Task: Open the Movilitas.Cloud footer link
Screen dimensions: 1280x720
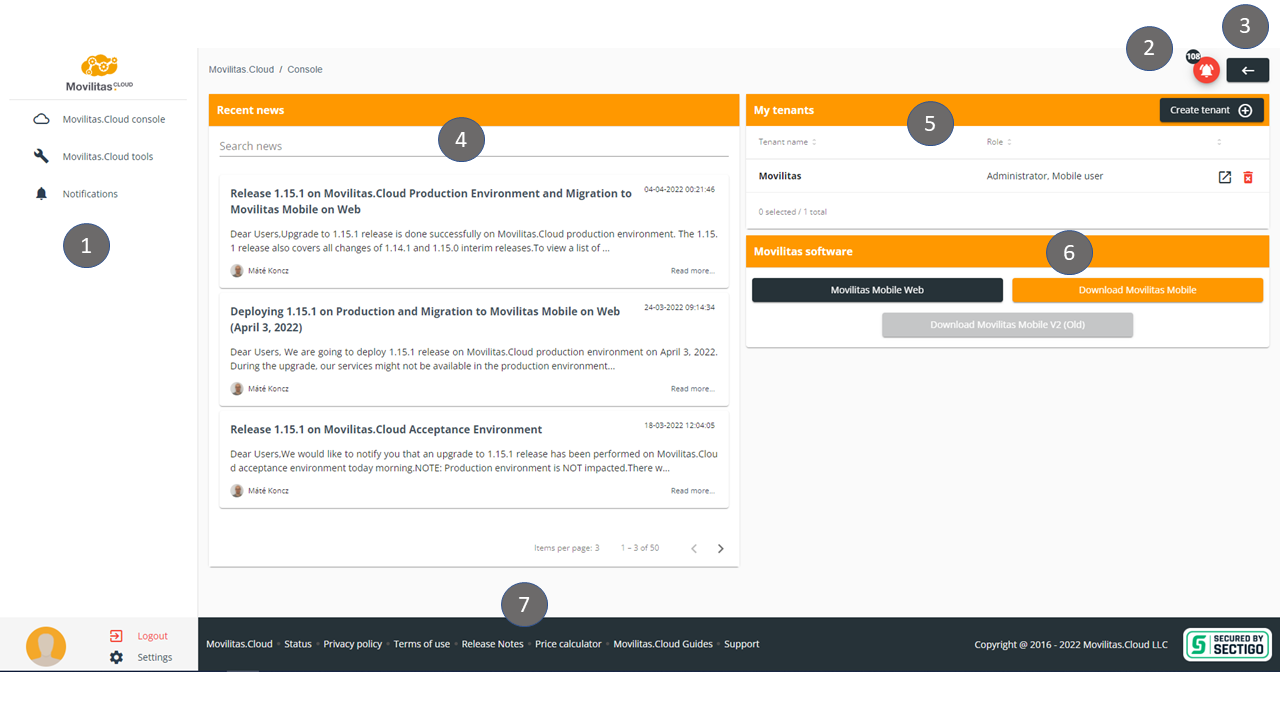Action: coord(239,644)
